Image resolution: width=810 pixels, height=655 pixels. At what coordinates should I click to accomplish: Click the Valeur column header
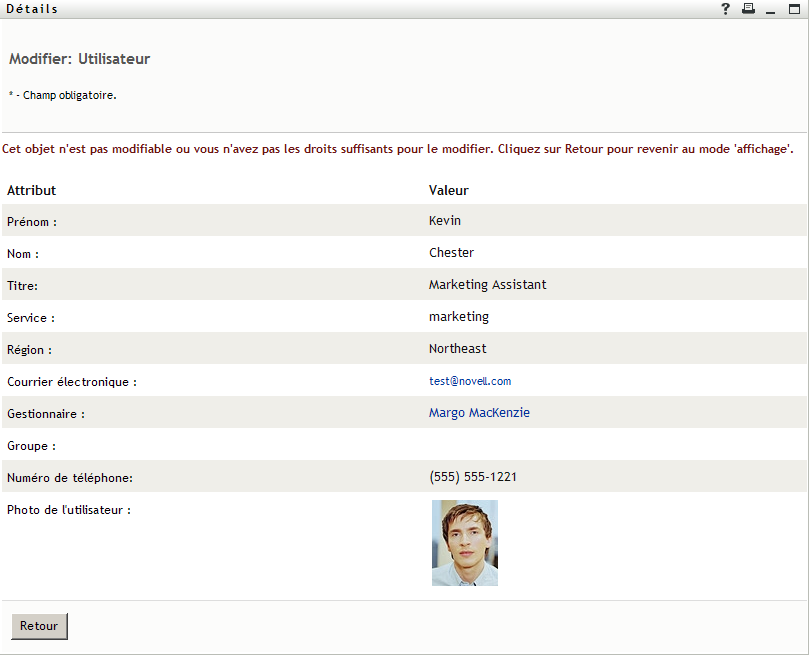point(449,190)
